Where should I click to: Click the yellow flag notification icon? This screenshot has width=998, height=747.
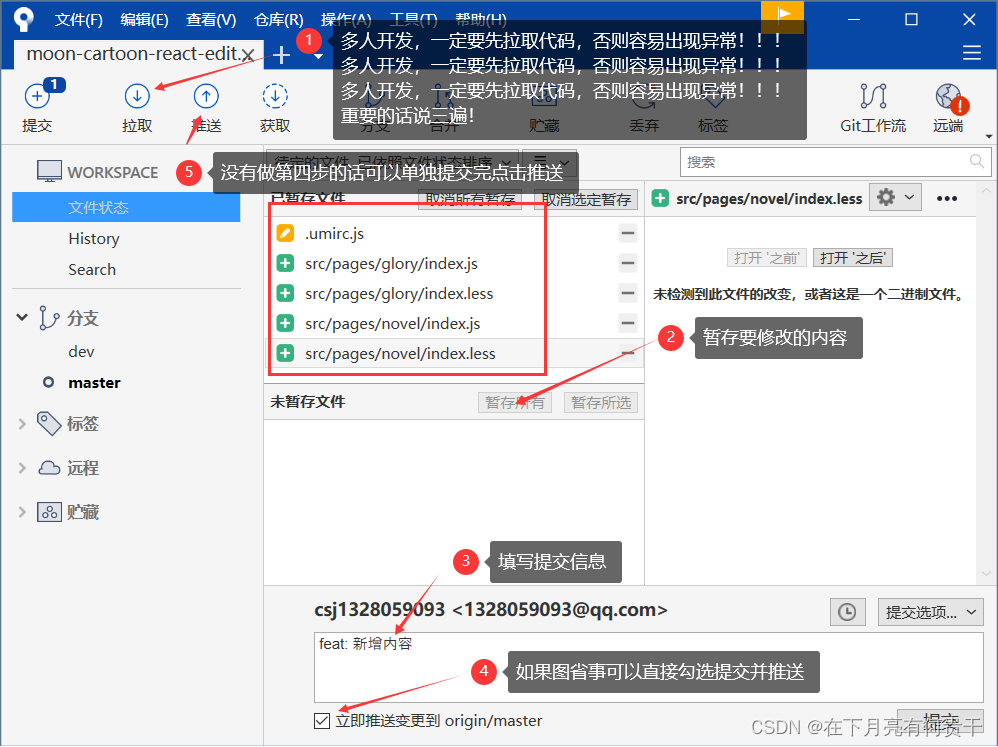(x=782, y=14)
